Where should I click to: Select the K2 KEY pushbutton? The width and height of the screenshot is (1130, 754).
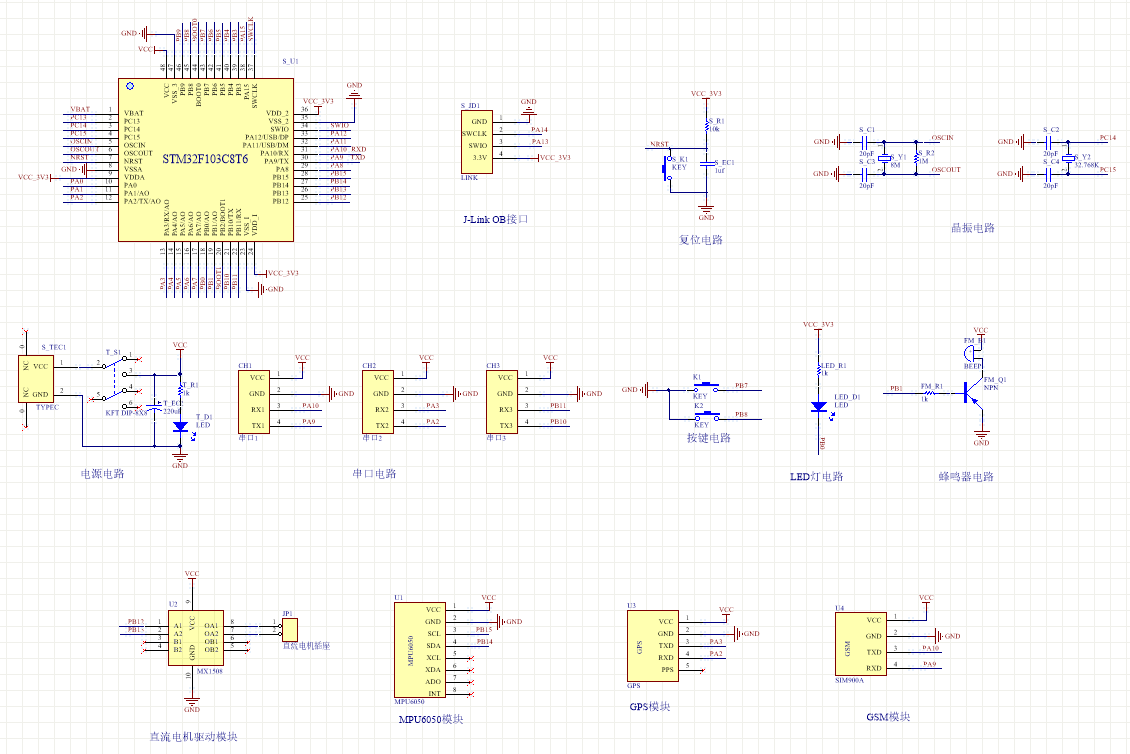click(x=706, y=415)
